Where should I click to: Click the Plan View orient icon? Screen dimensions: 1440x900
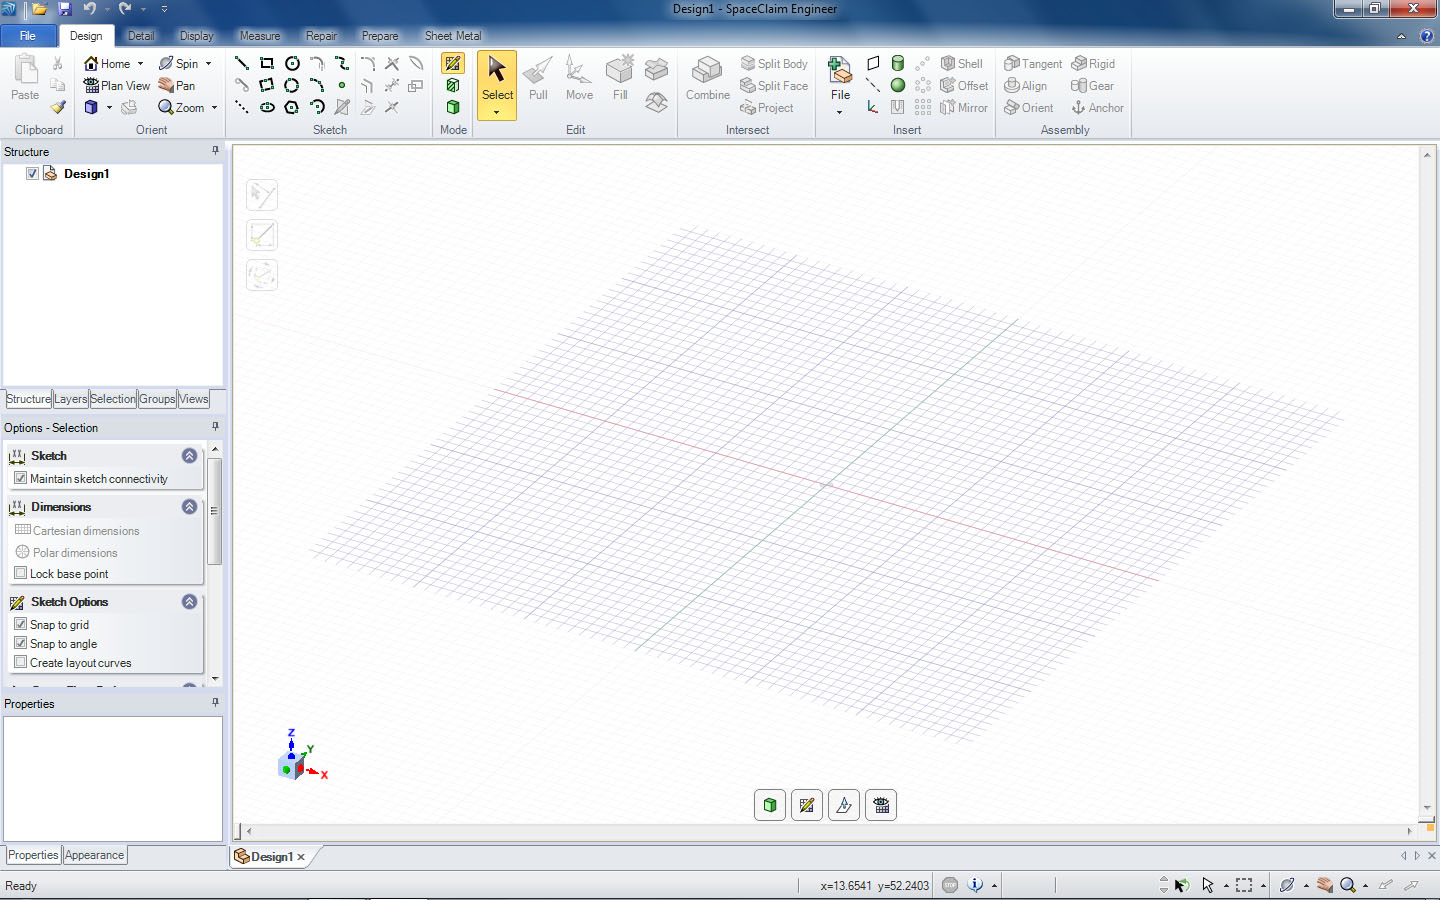click(91, 85)
